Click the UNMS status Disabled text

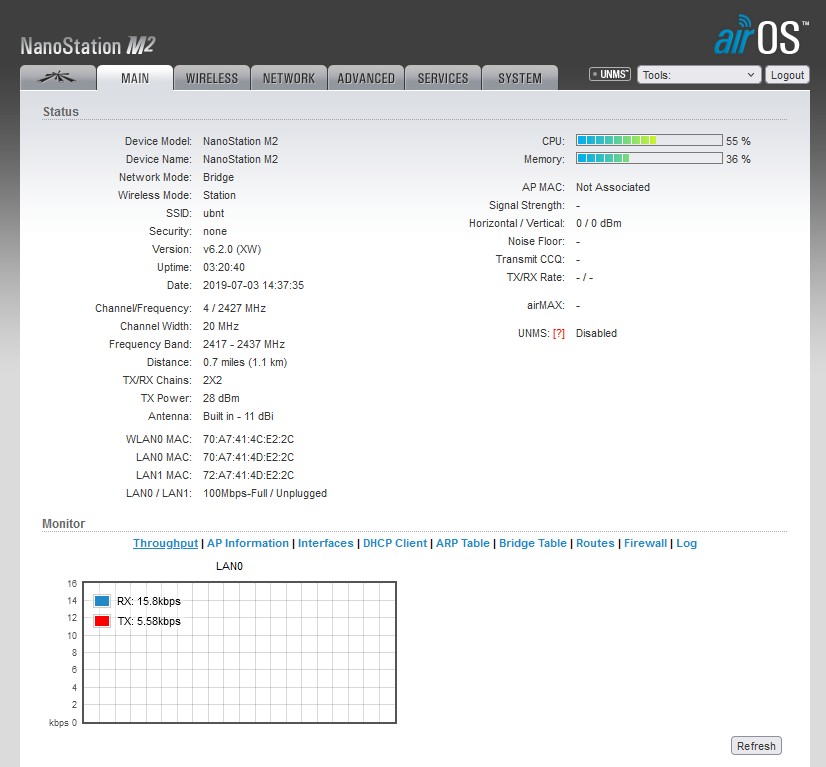pos(596,333)
